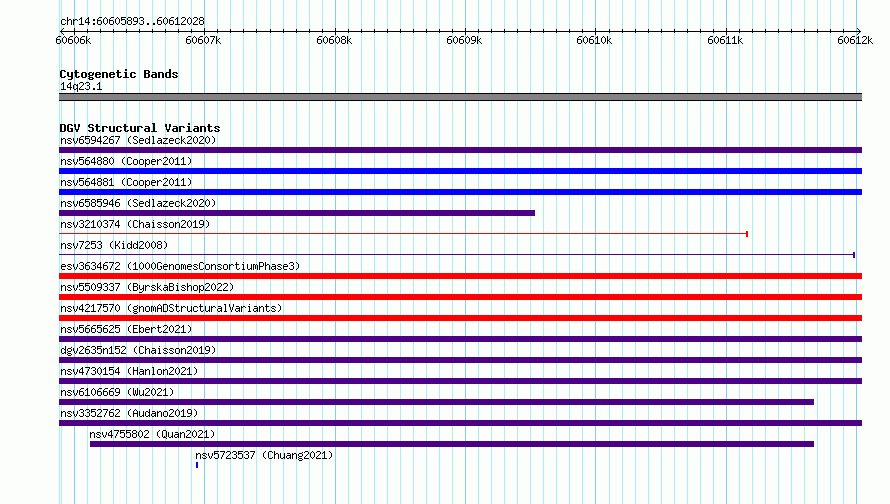Click nsv6585946 (Sedlazeck2020) label

pos(138,203)
